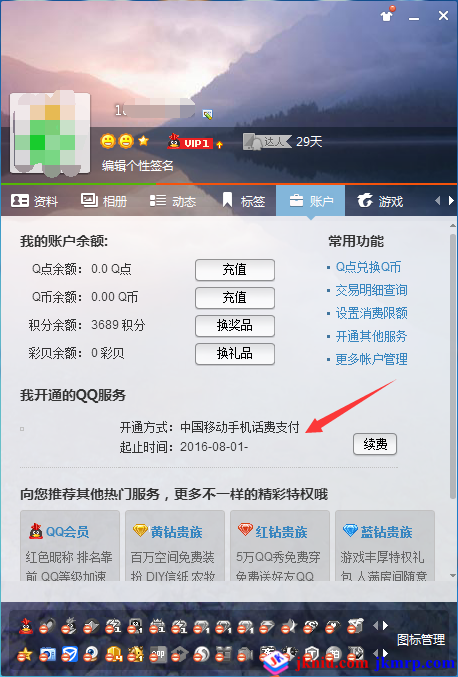The height and width of the screenshot is (677, 458).
Task: Show next tabs with right arrow
Action: tap(451, 200)
